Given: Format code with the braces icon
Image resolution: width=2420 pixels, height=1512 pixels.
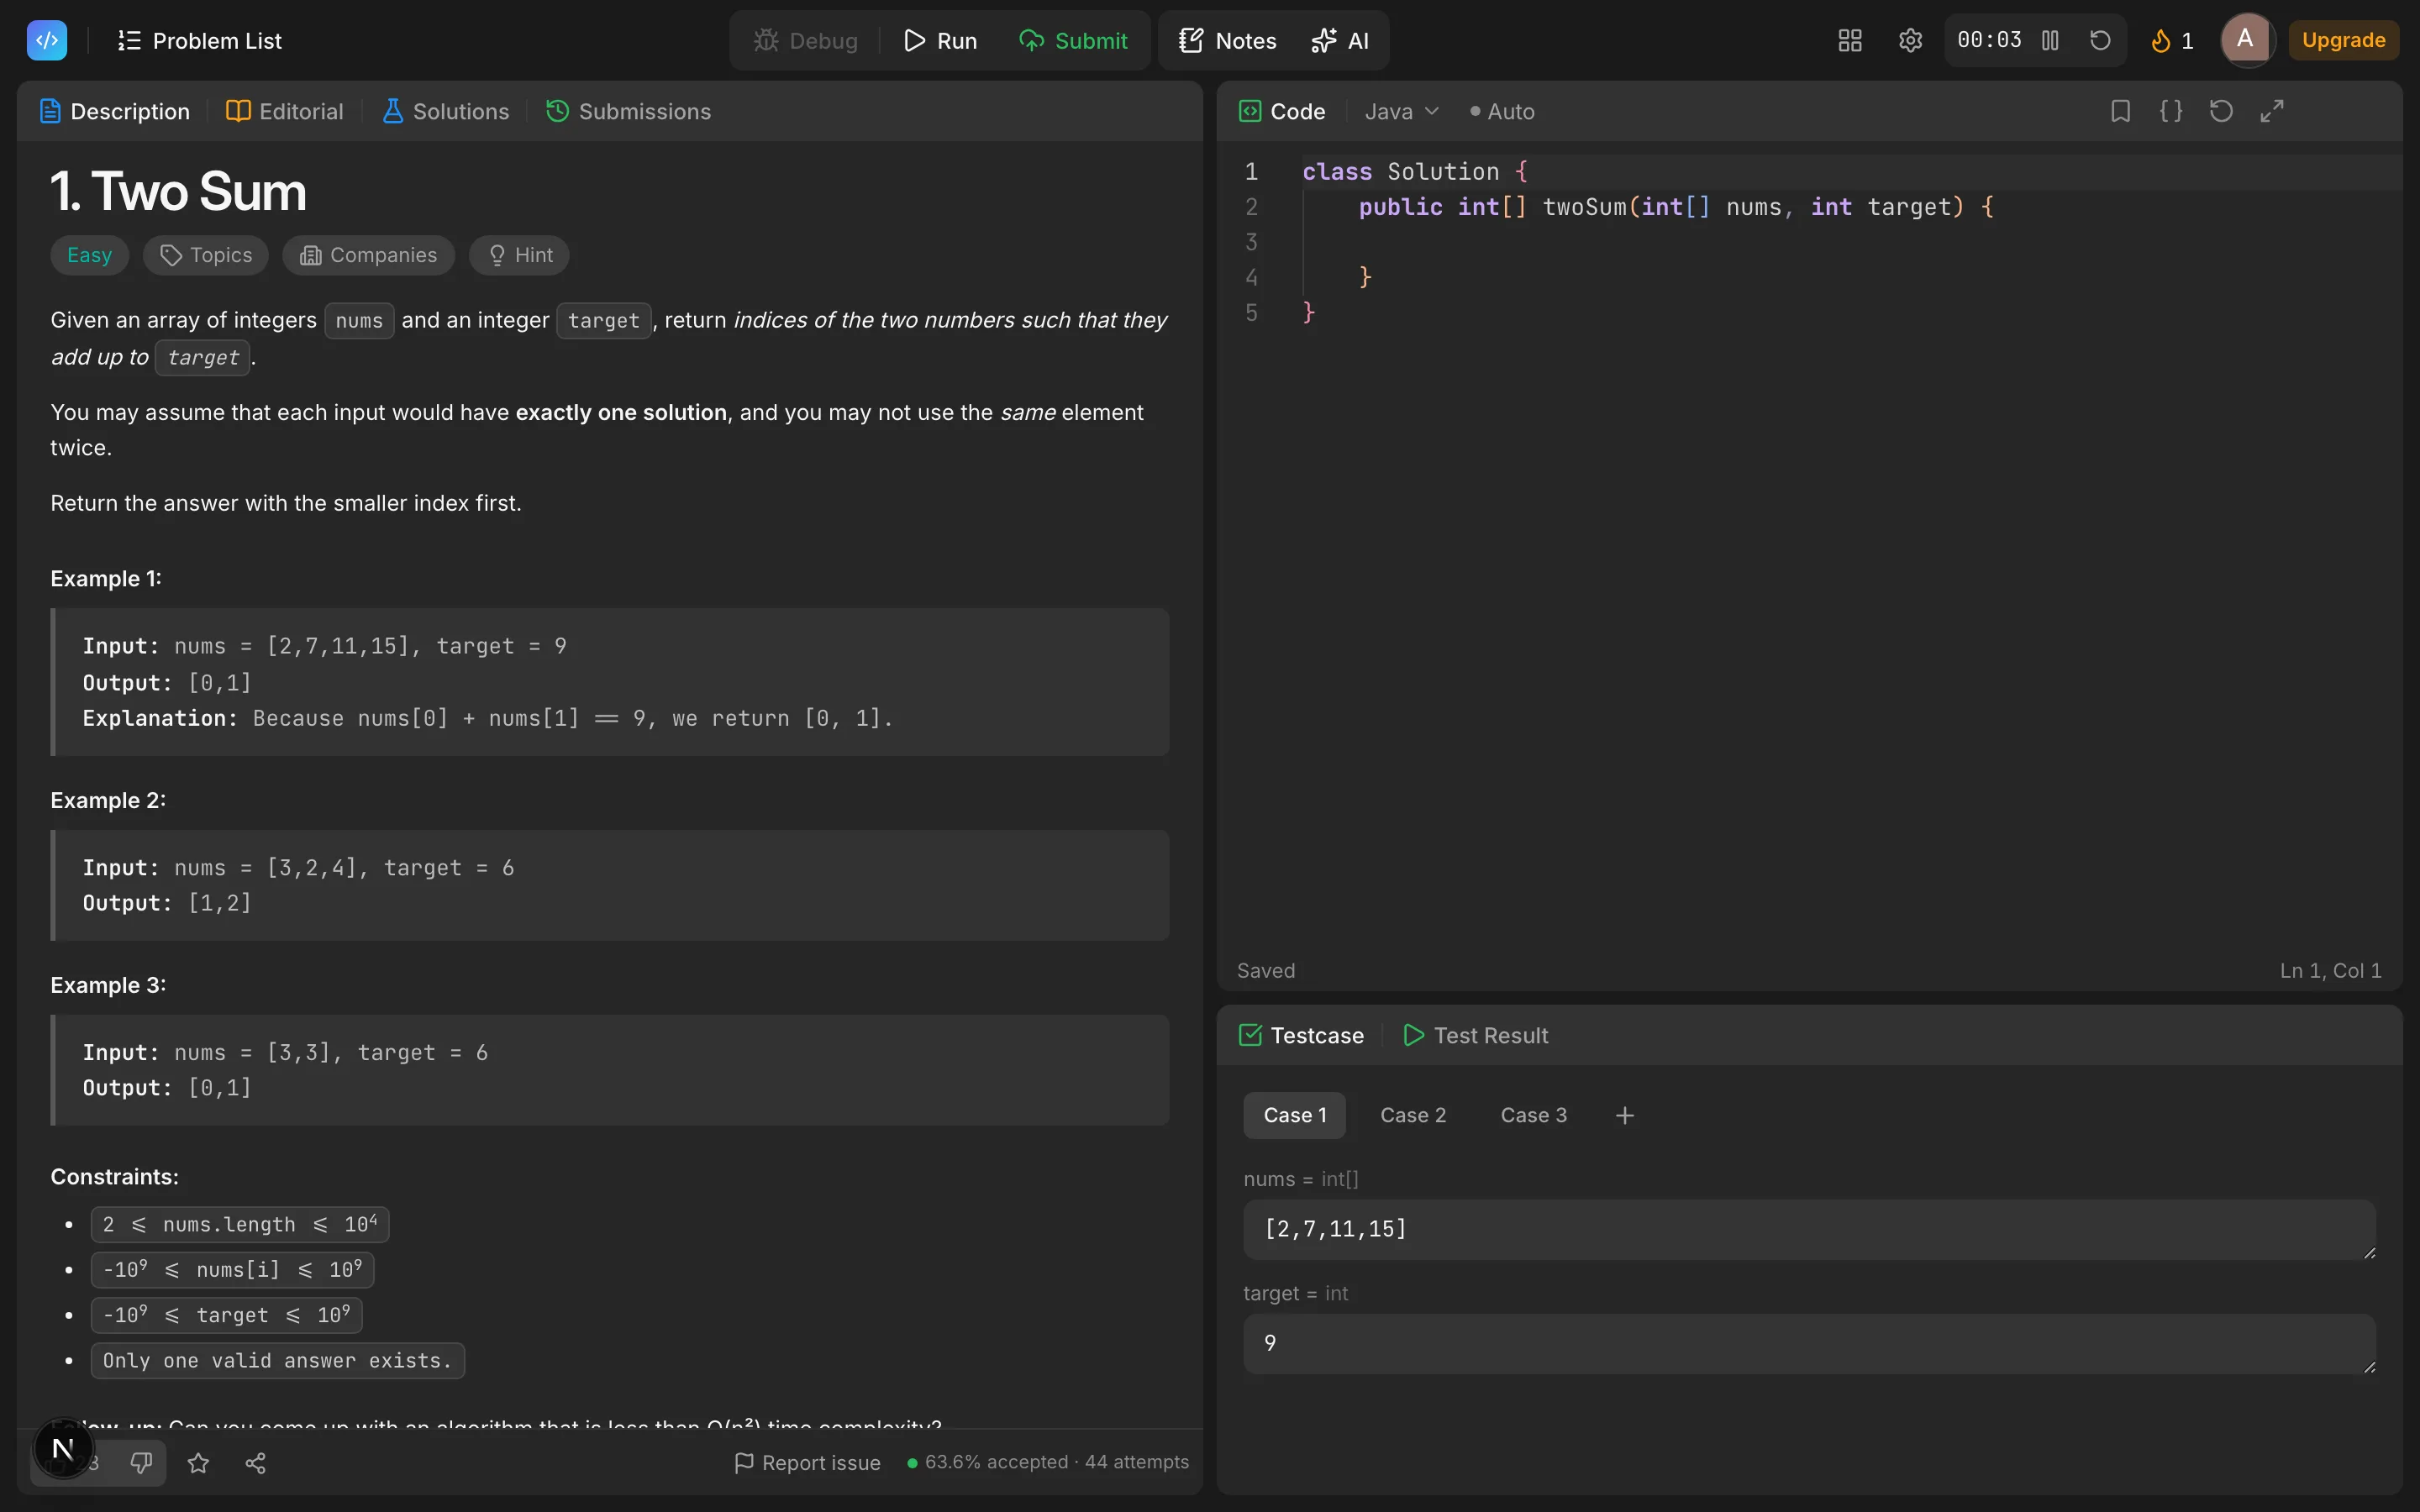Looking at the screenshot, I should [2171, 111].
